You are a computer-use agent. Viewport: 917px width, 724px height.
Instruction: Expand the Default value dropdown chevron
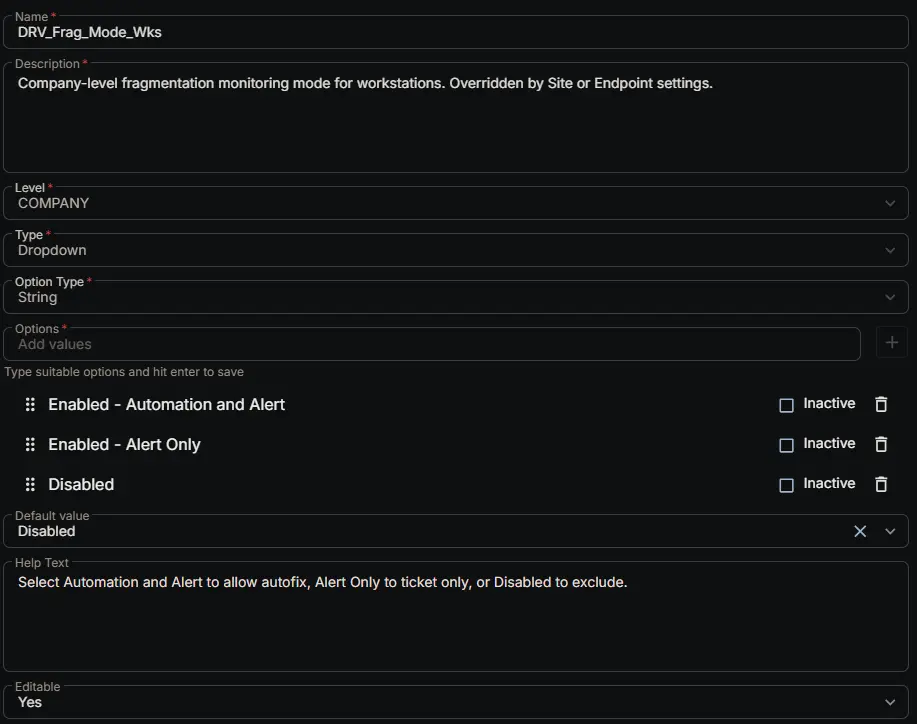(x=890, y=531)
